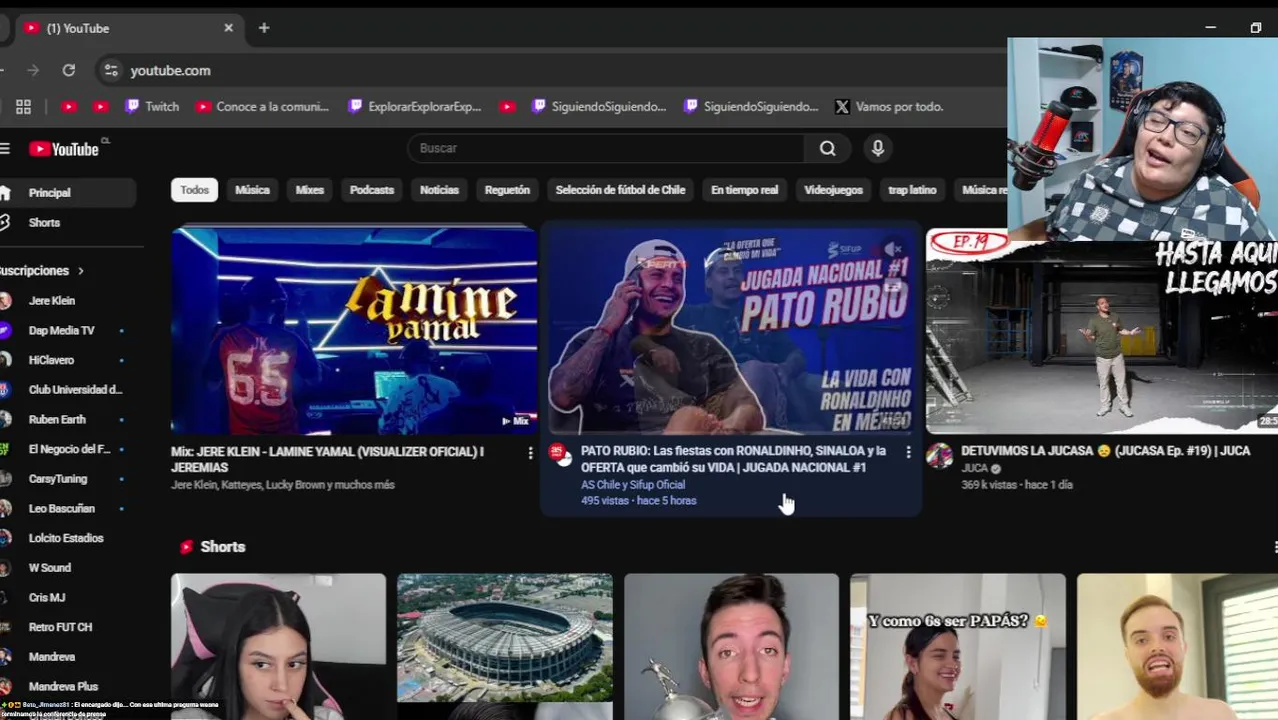Open the Twitch bookmark
The image size is (1278, 720).
152,106
